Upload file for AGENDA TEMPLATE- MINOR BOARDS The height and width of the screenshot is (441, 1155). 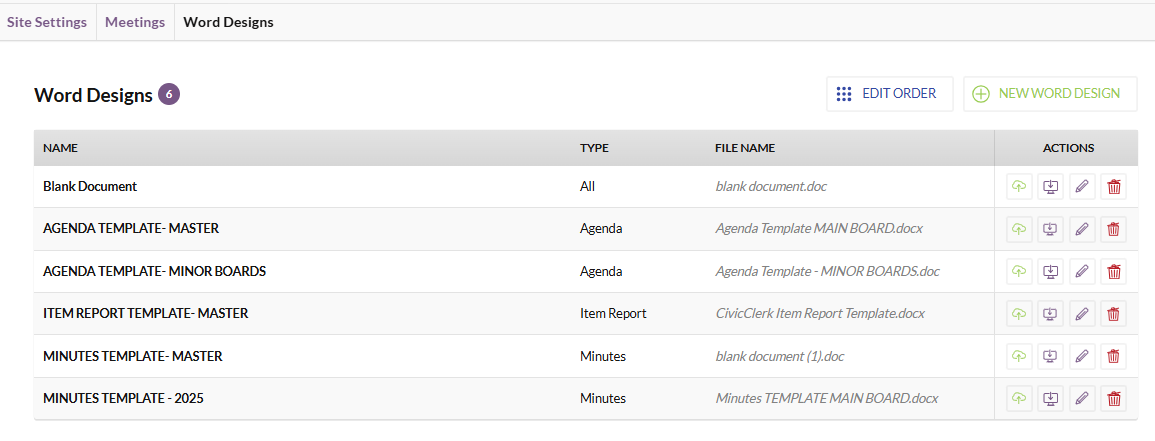tap(1019, 272)
